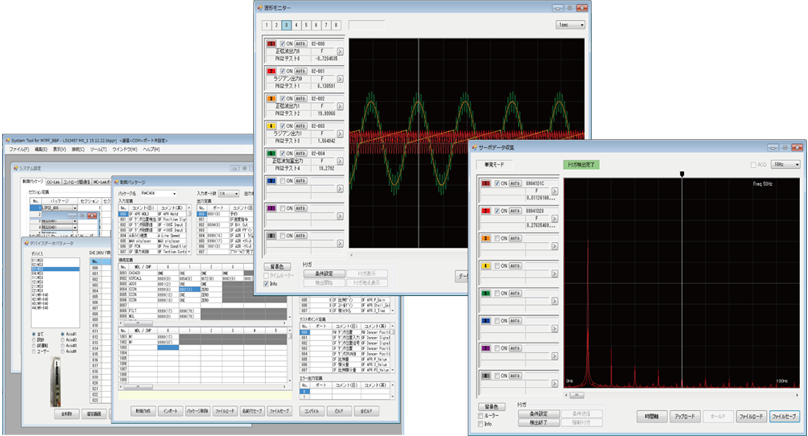The image size is (808, 436).
Task: Click 新規作成 button in 制御パッケージ window
Action: (143, 411)
